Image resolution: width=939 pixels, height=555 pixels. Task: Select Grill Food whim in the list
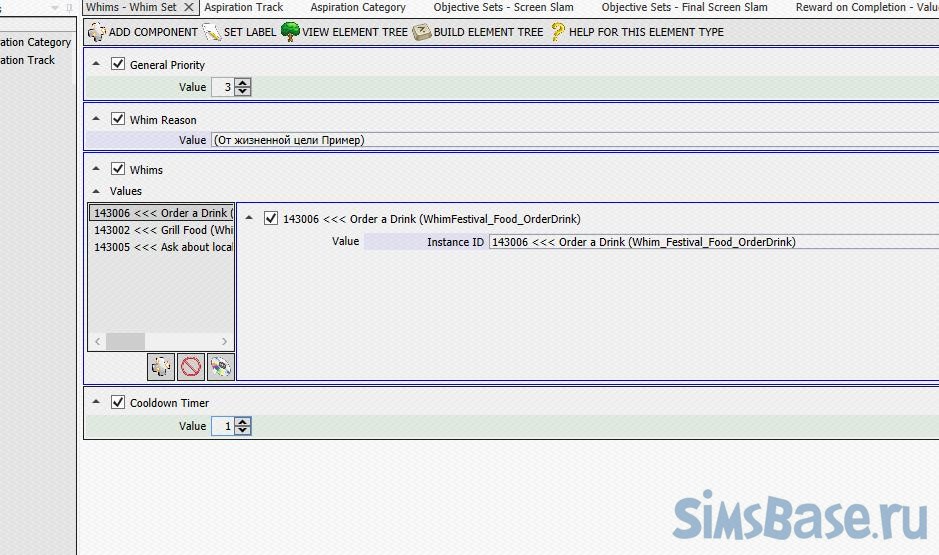[163, 230]
